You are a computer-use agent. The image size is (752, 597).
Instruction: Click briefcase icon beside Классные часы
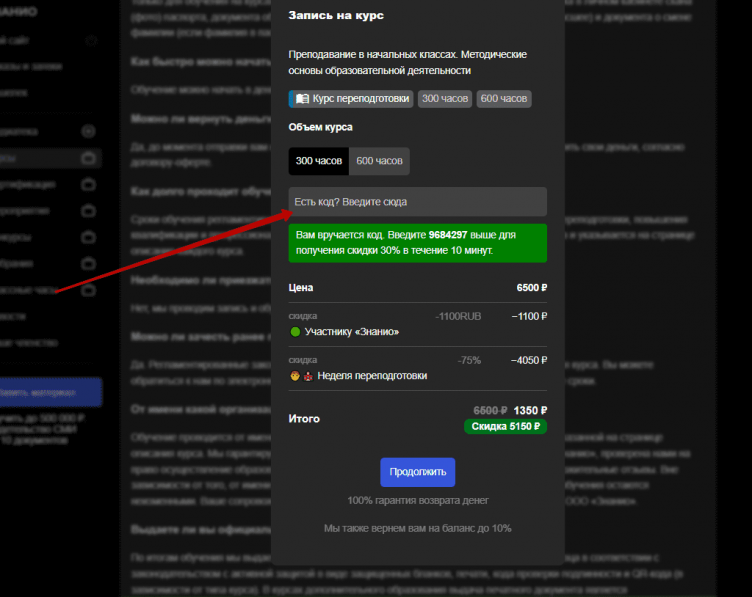point(89,290)
